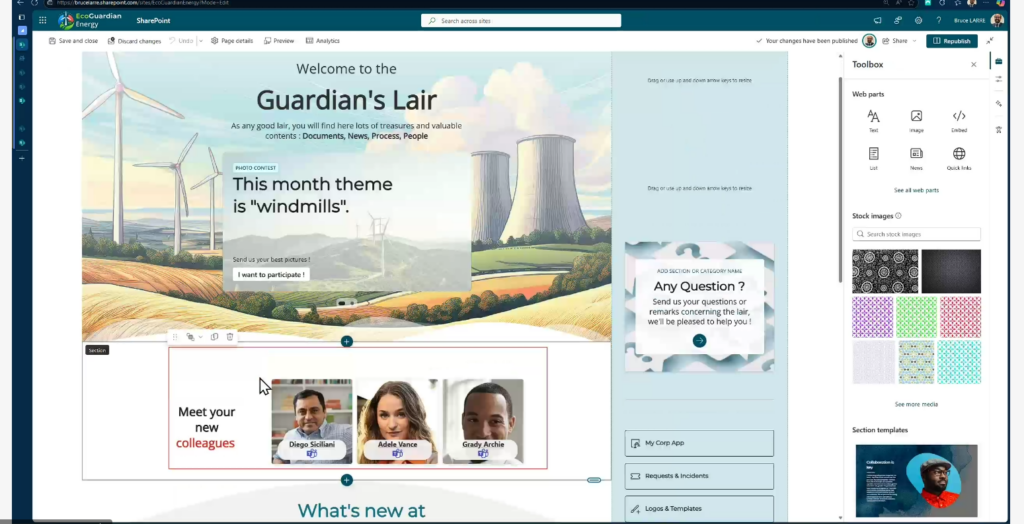Select Diego Siciliani's photo card
The width and height of the screenshot is (1024, 524).
coord(312,421)
